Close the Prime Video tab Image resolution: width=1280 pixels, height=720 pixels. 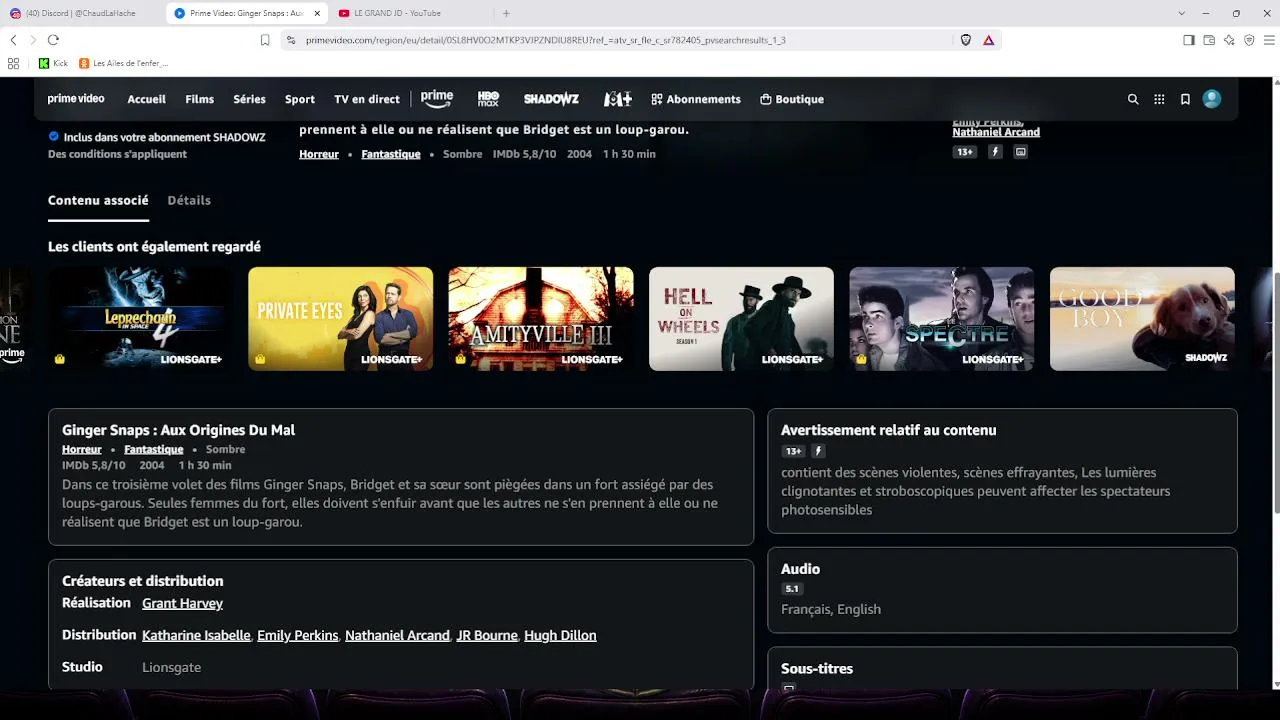click(x=317, y=13)
